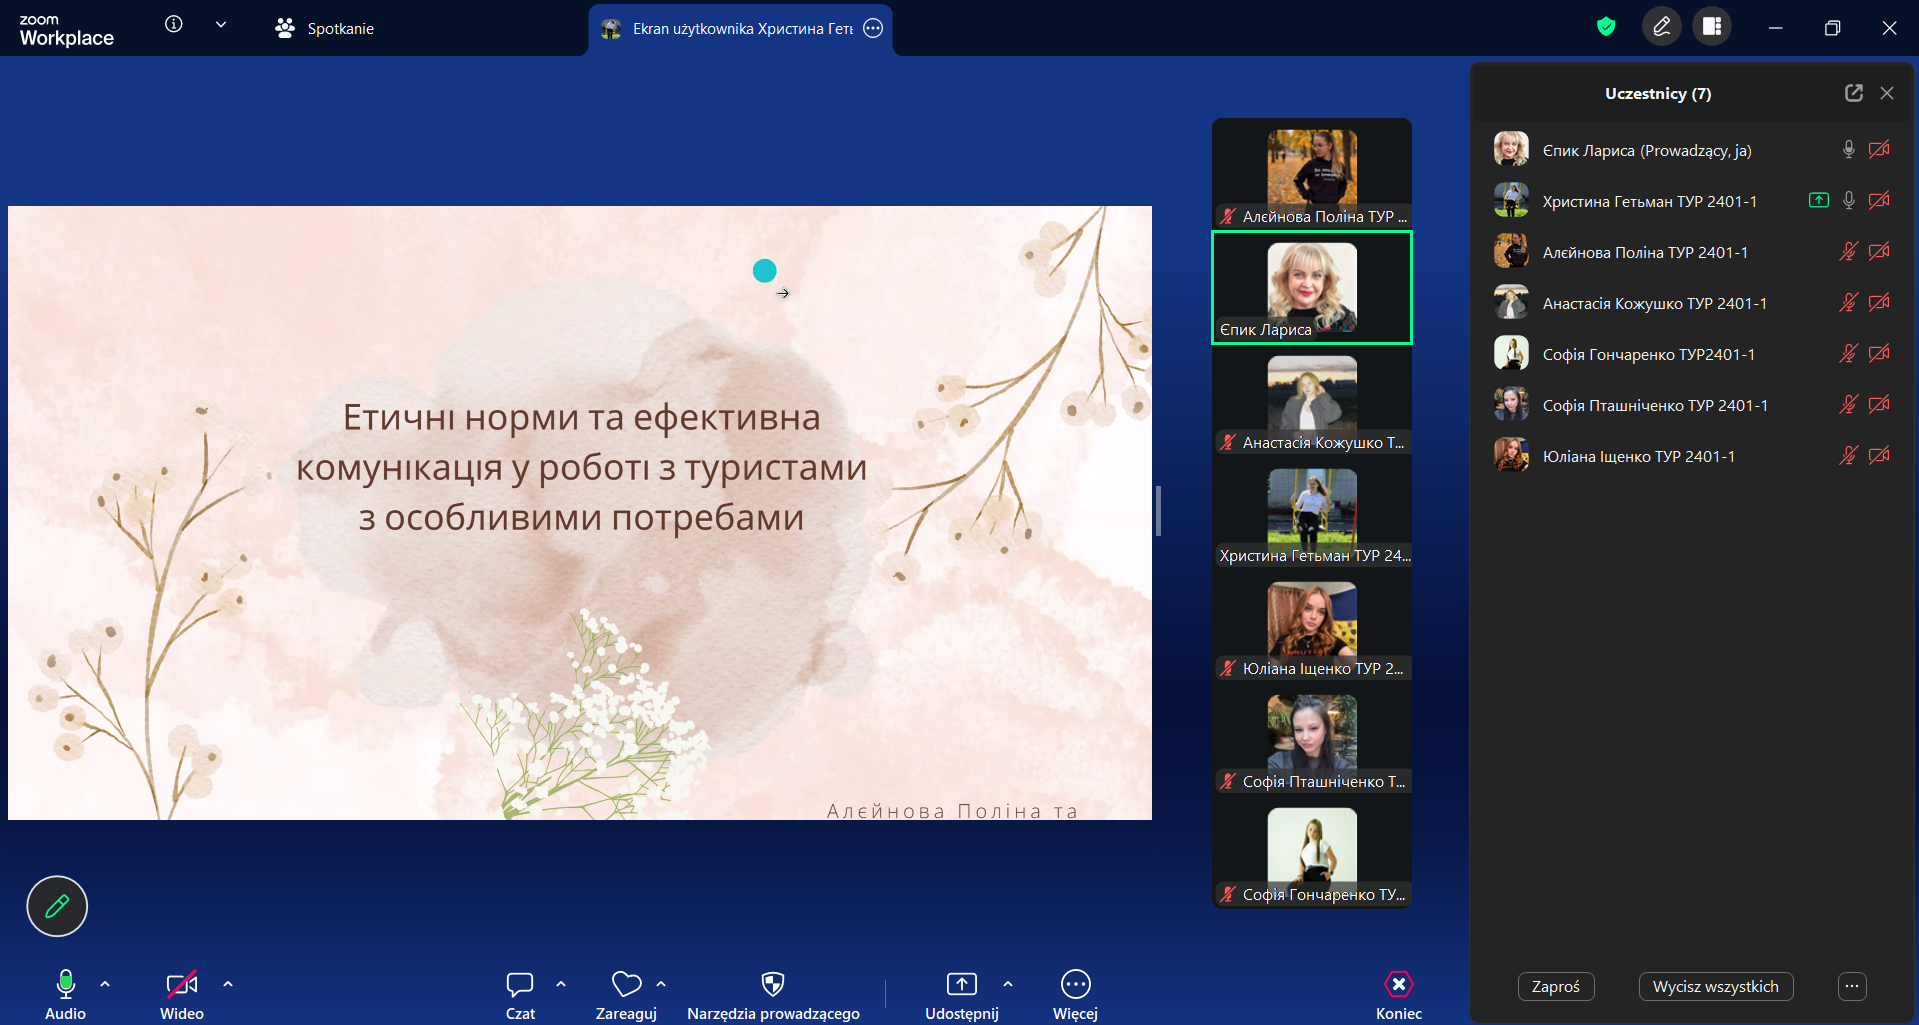Open the Czat chat panel
The width and height of the screenshot is (1919, 1025).
520,985
